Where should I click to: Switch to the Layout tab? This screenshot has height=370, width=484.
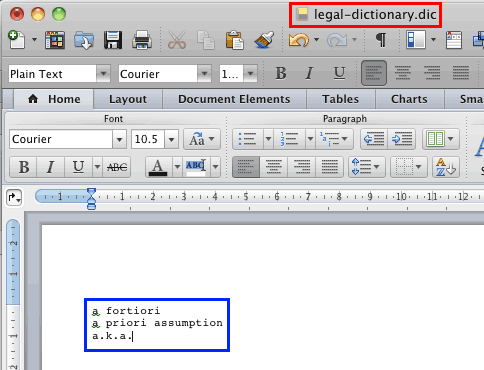pyautogui.click(x=128, y=99)
